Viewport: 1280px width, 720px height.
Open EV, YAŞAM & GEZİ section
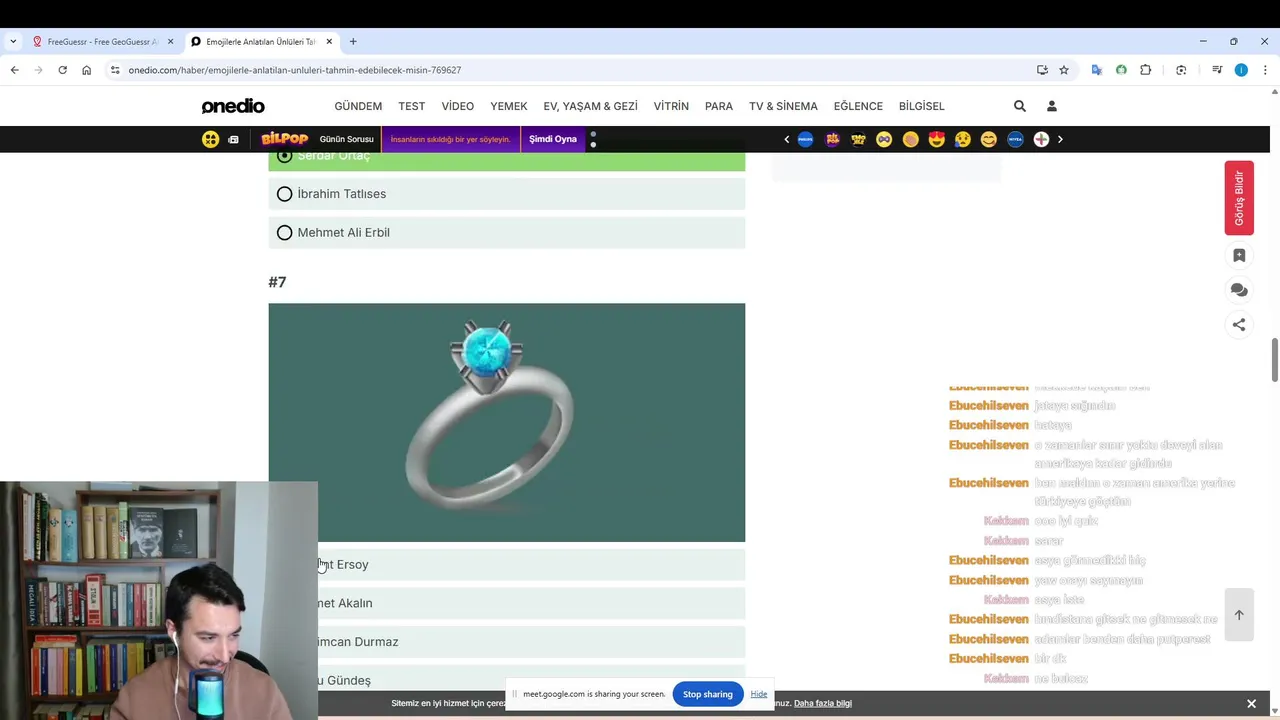[x=590, y=106]
